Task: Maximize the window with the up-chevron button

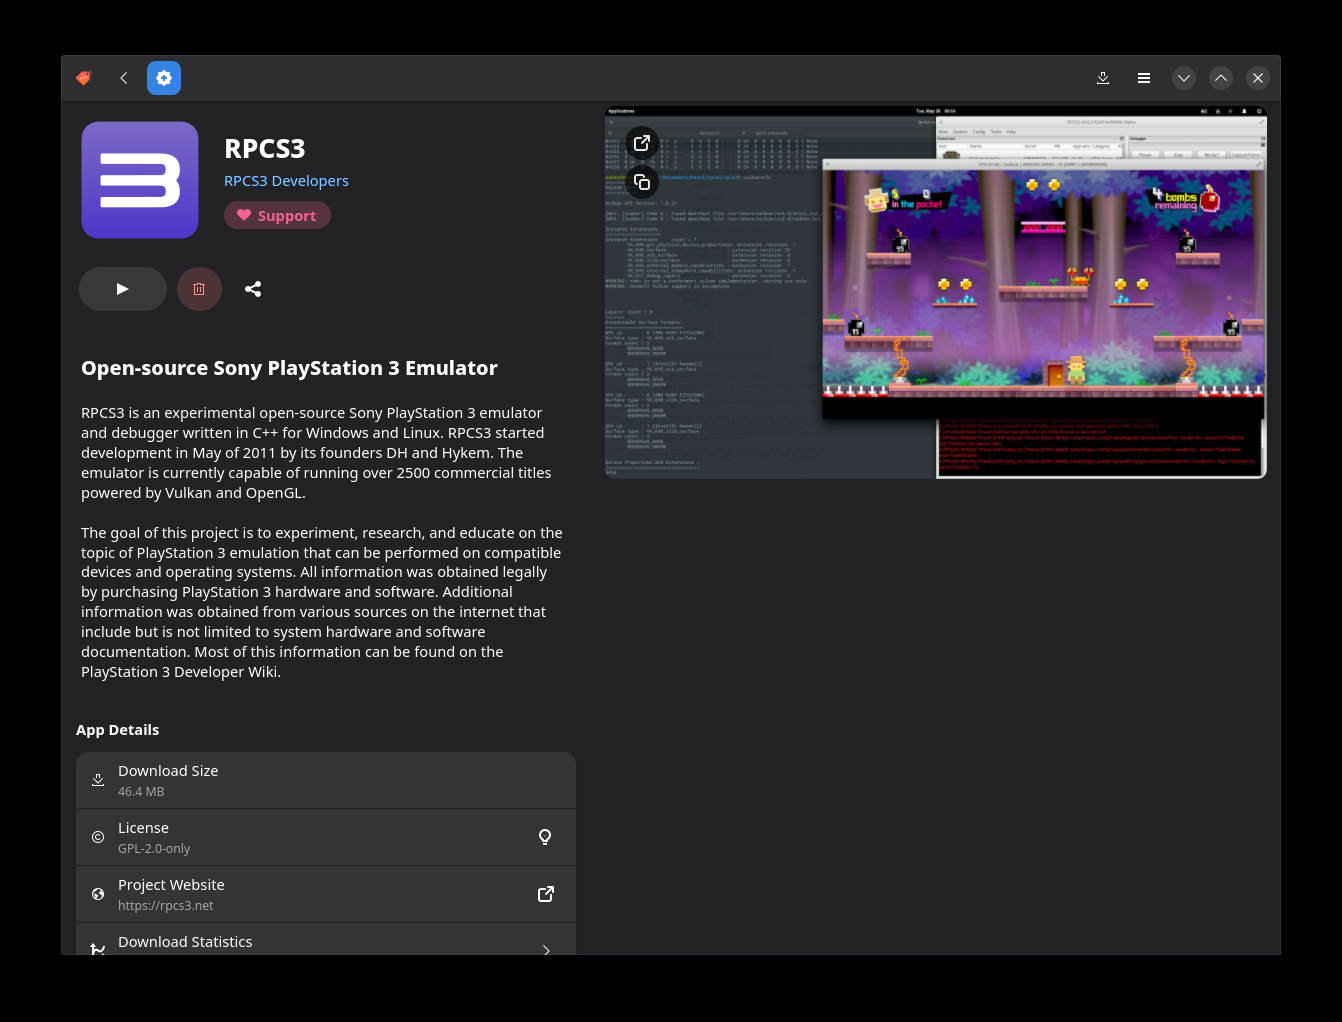Action: point(1221,78)
